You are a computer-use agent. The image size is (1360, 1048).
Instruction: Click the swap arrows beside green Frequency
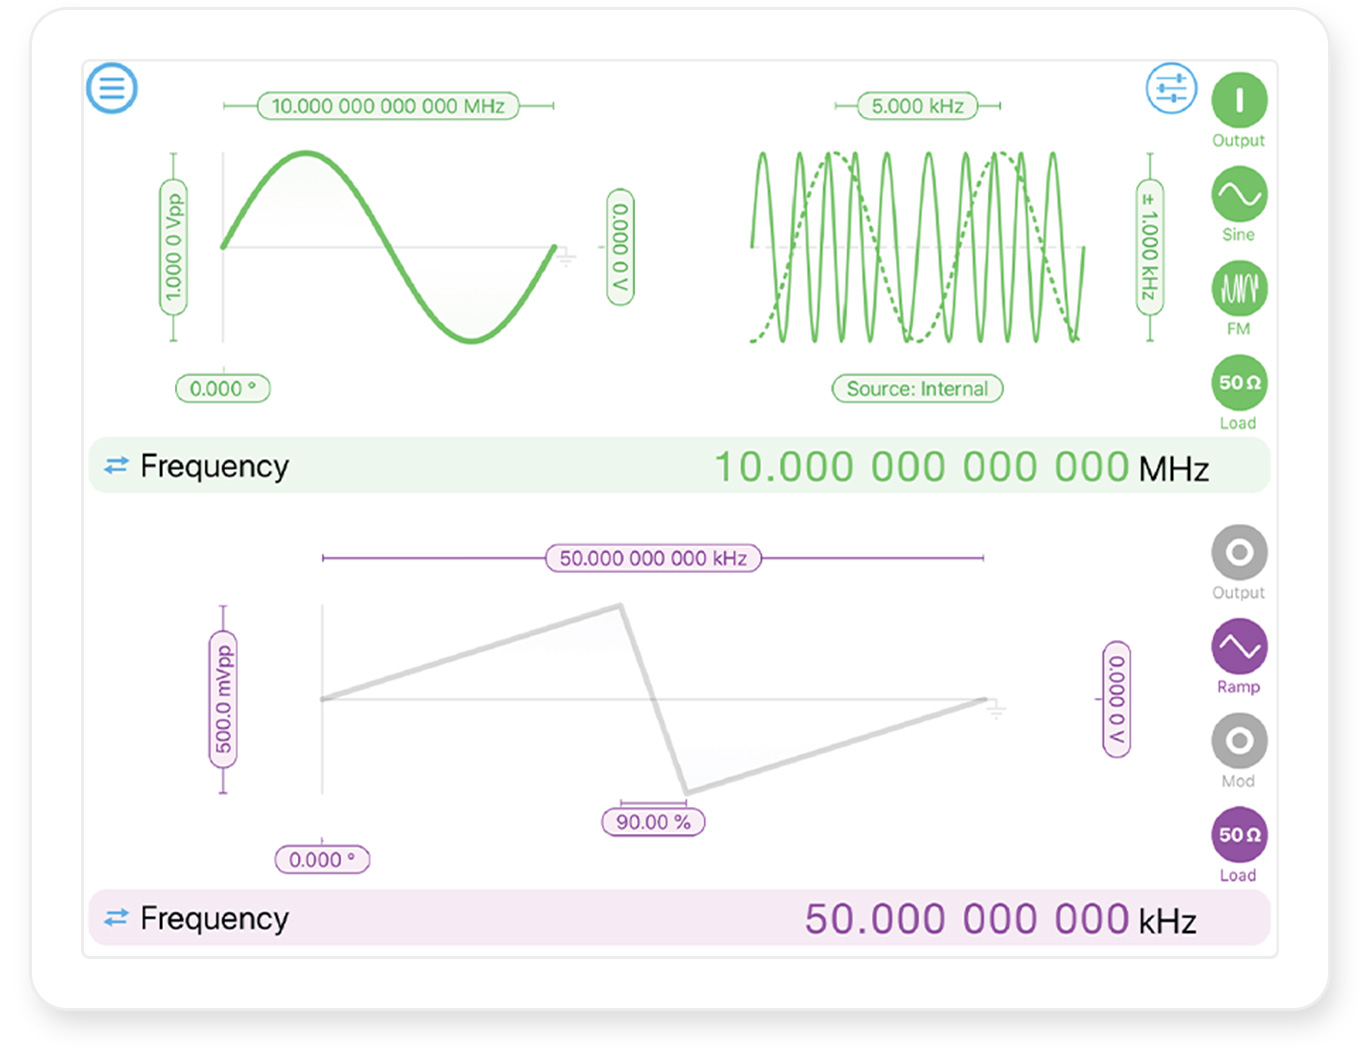[x=117, y=466]
